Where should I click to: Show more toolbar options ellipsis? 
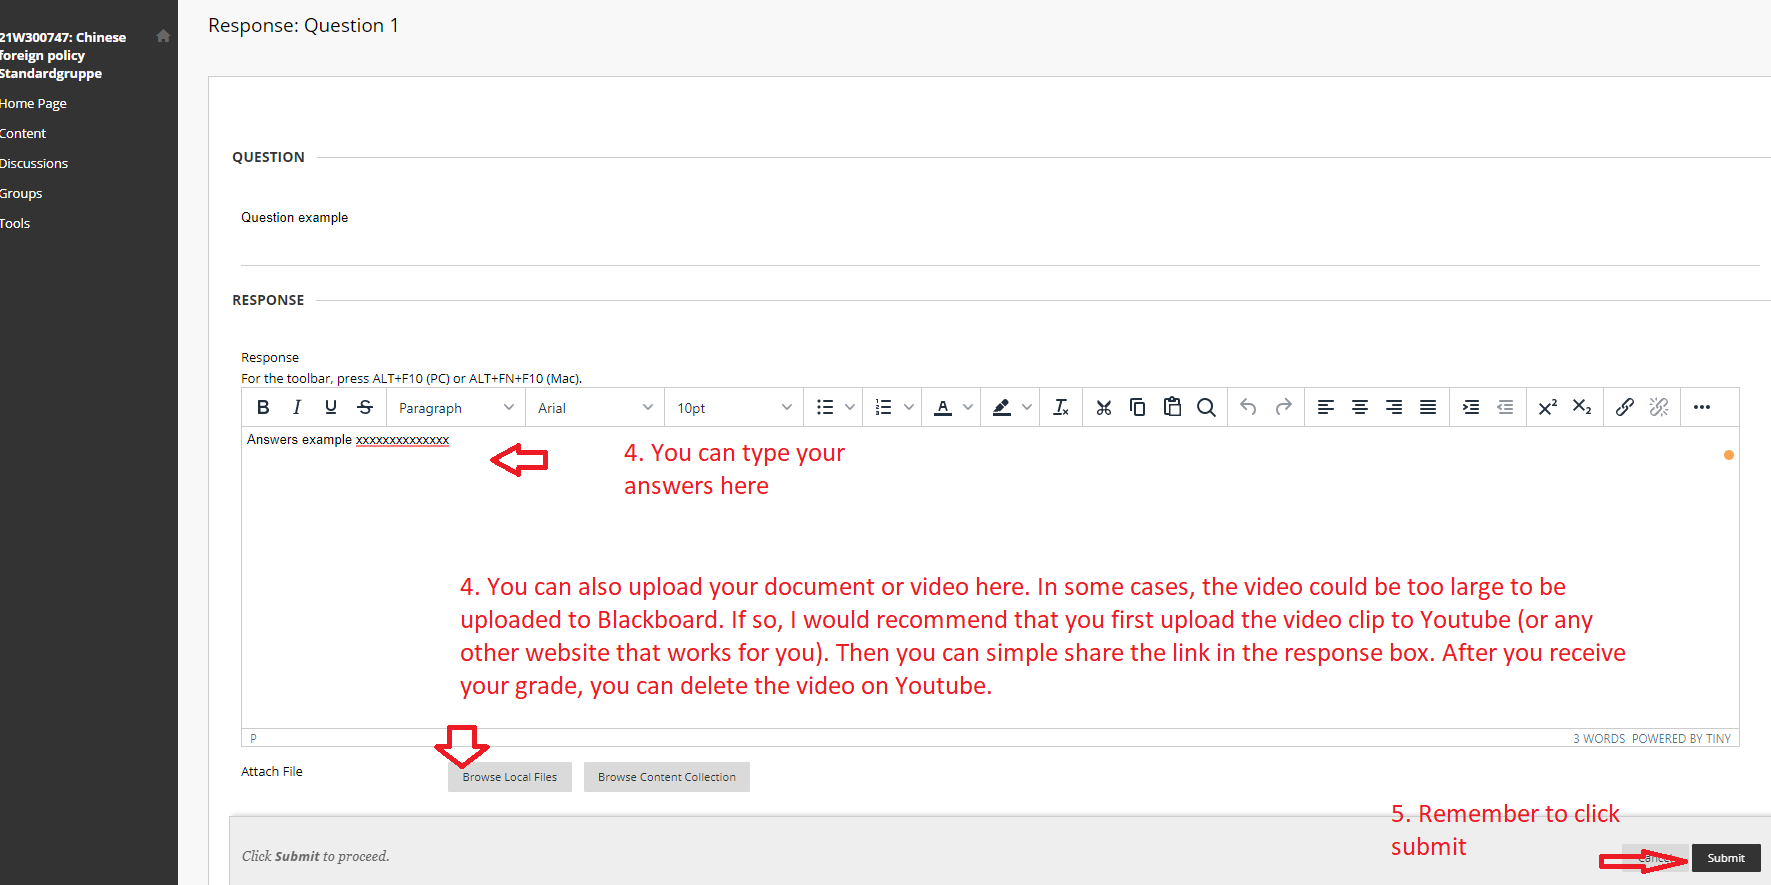click(x=1702, y=407)
